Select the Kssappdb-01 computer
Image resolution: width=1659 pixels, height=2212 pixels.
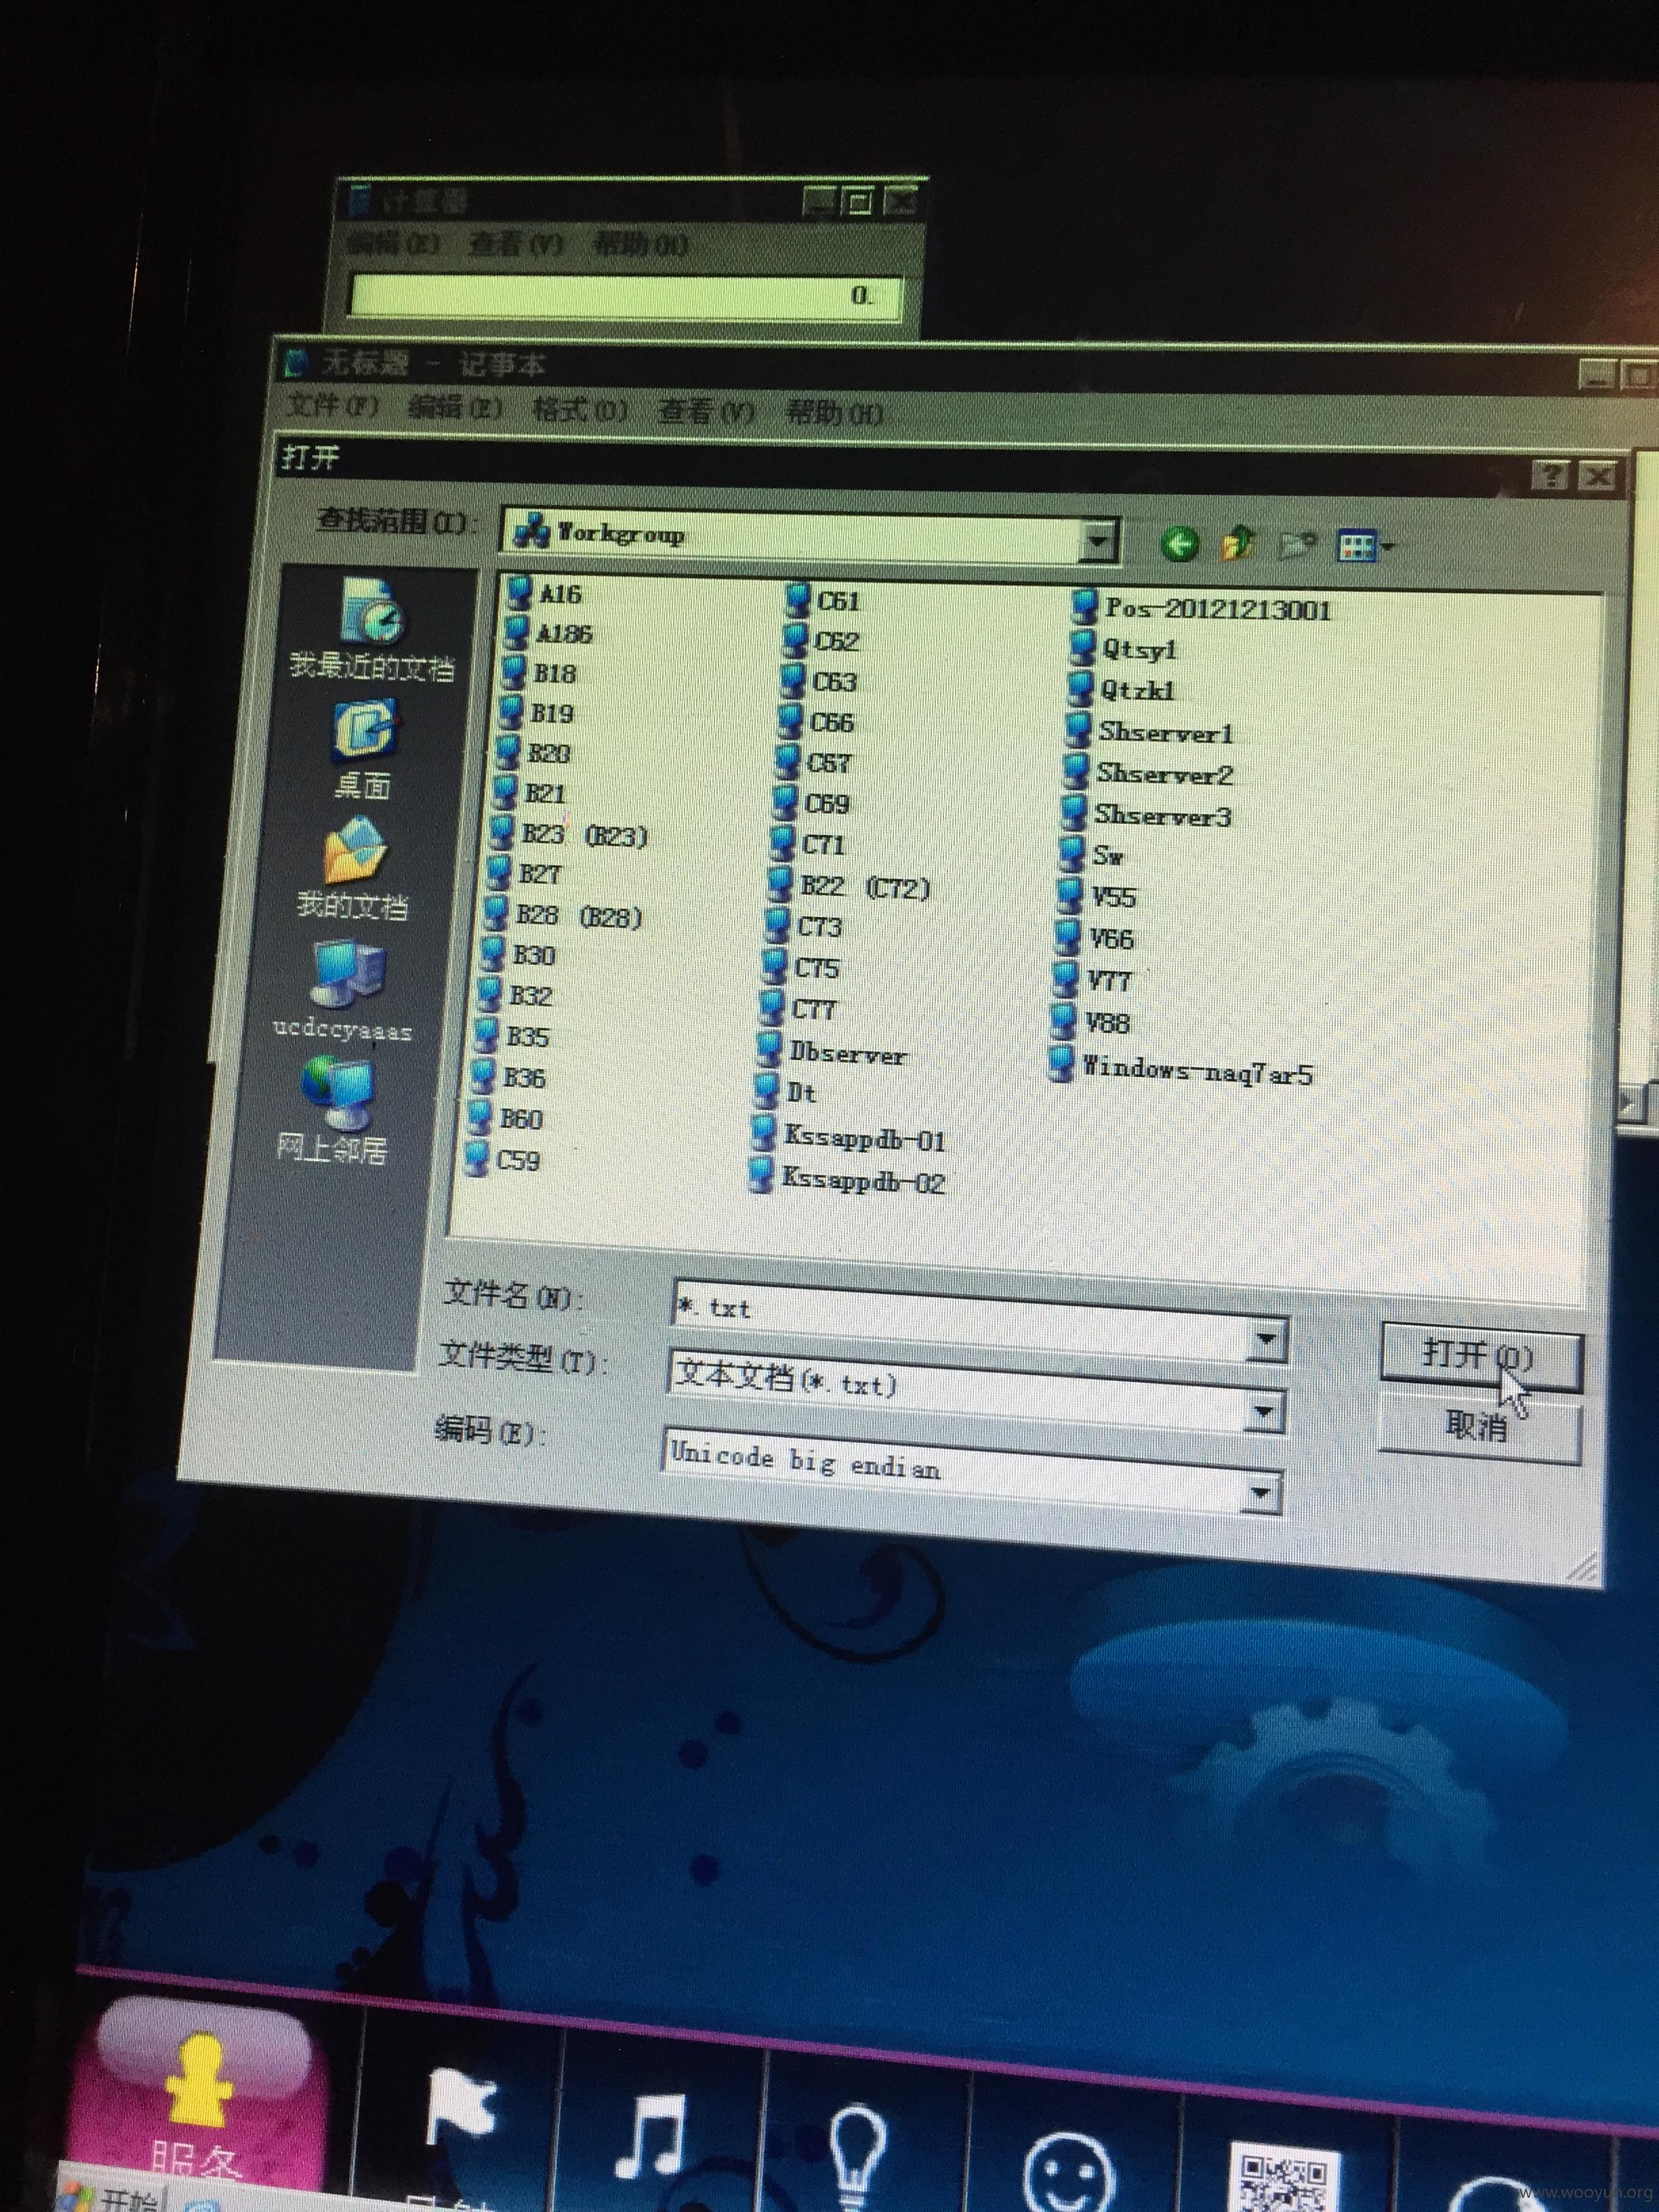849,1137
